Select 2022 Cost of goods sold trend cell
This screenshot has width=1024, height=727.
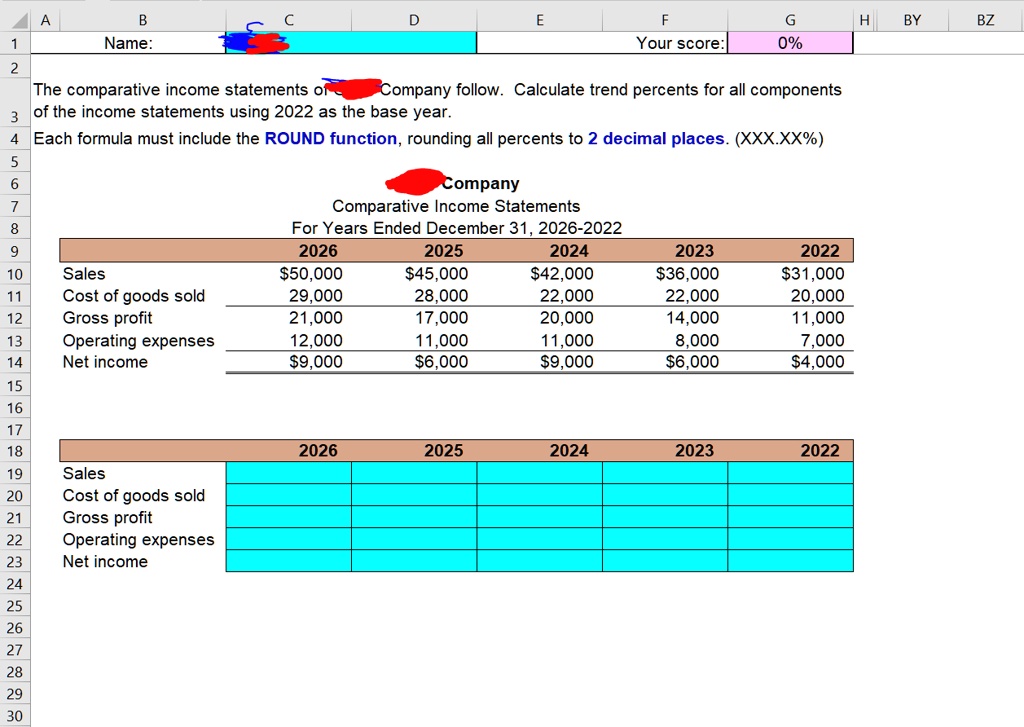point(790,495)
